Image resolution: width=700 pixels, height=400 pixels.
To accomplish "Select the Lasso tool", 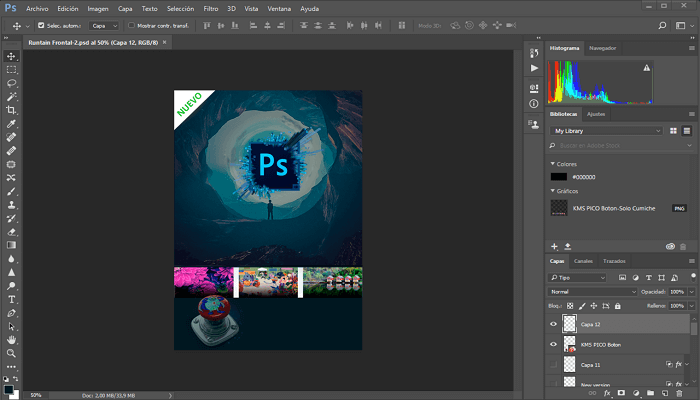I will tap(12, 83).
